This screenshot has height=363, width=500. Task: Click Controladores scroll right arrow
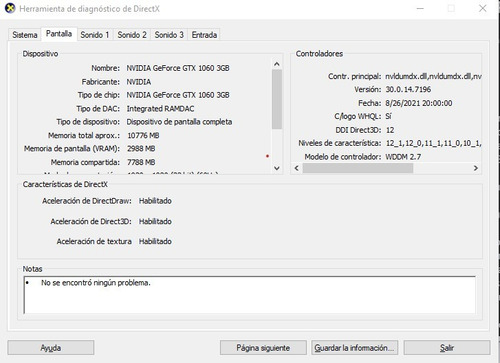pos(476,168)
